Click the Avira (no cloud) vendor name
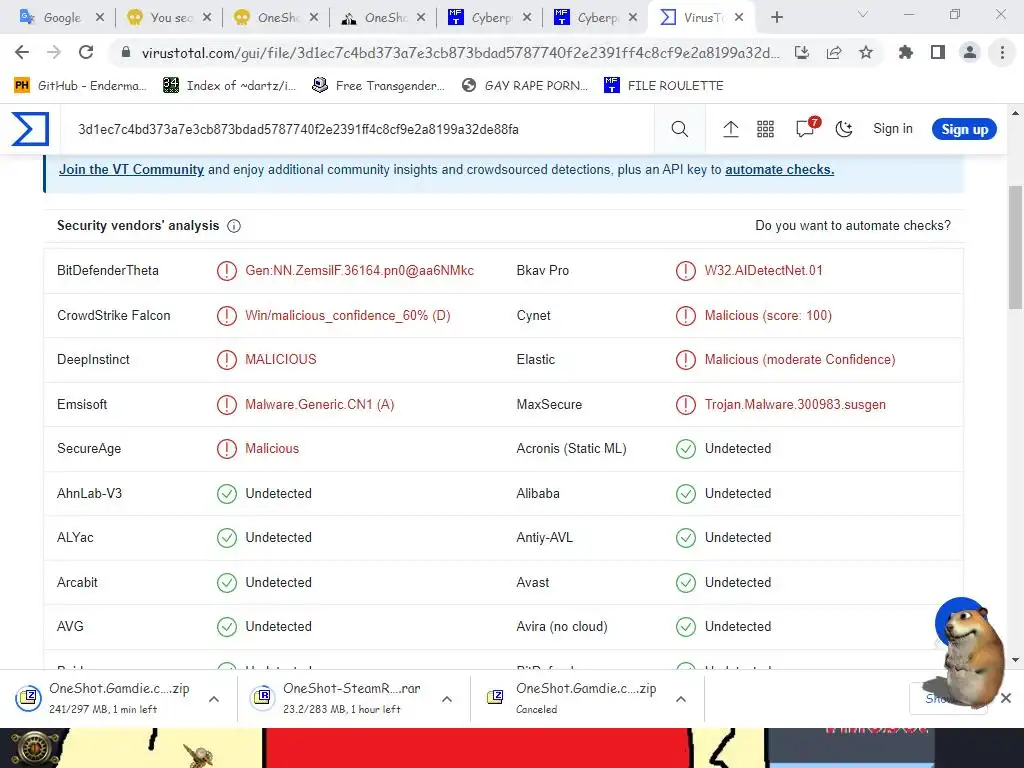Viewport: 1024px width, 768px height. (562, 627)
